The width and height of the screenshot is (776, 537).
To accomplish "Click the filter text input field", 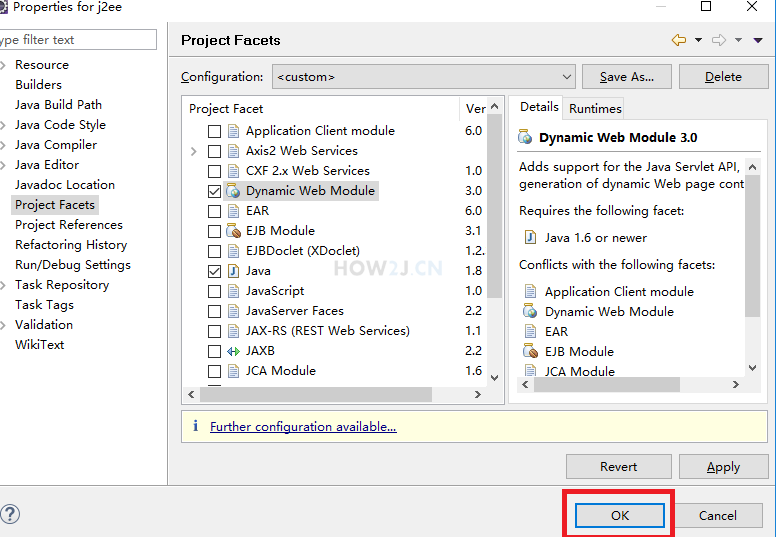I will 78,40.
